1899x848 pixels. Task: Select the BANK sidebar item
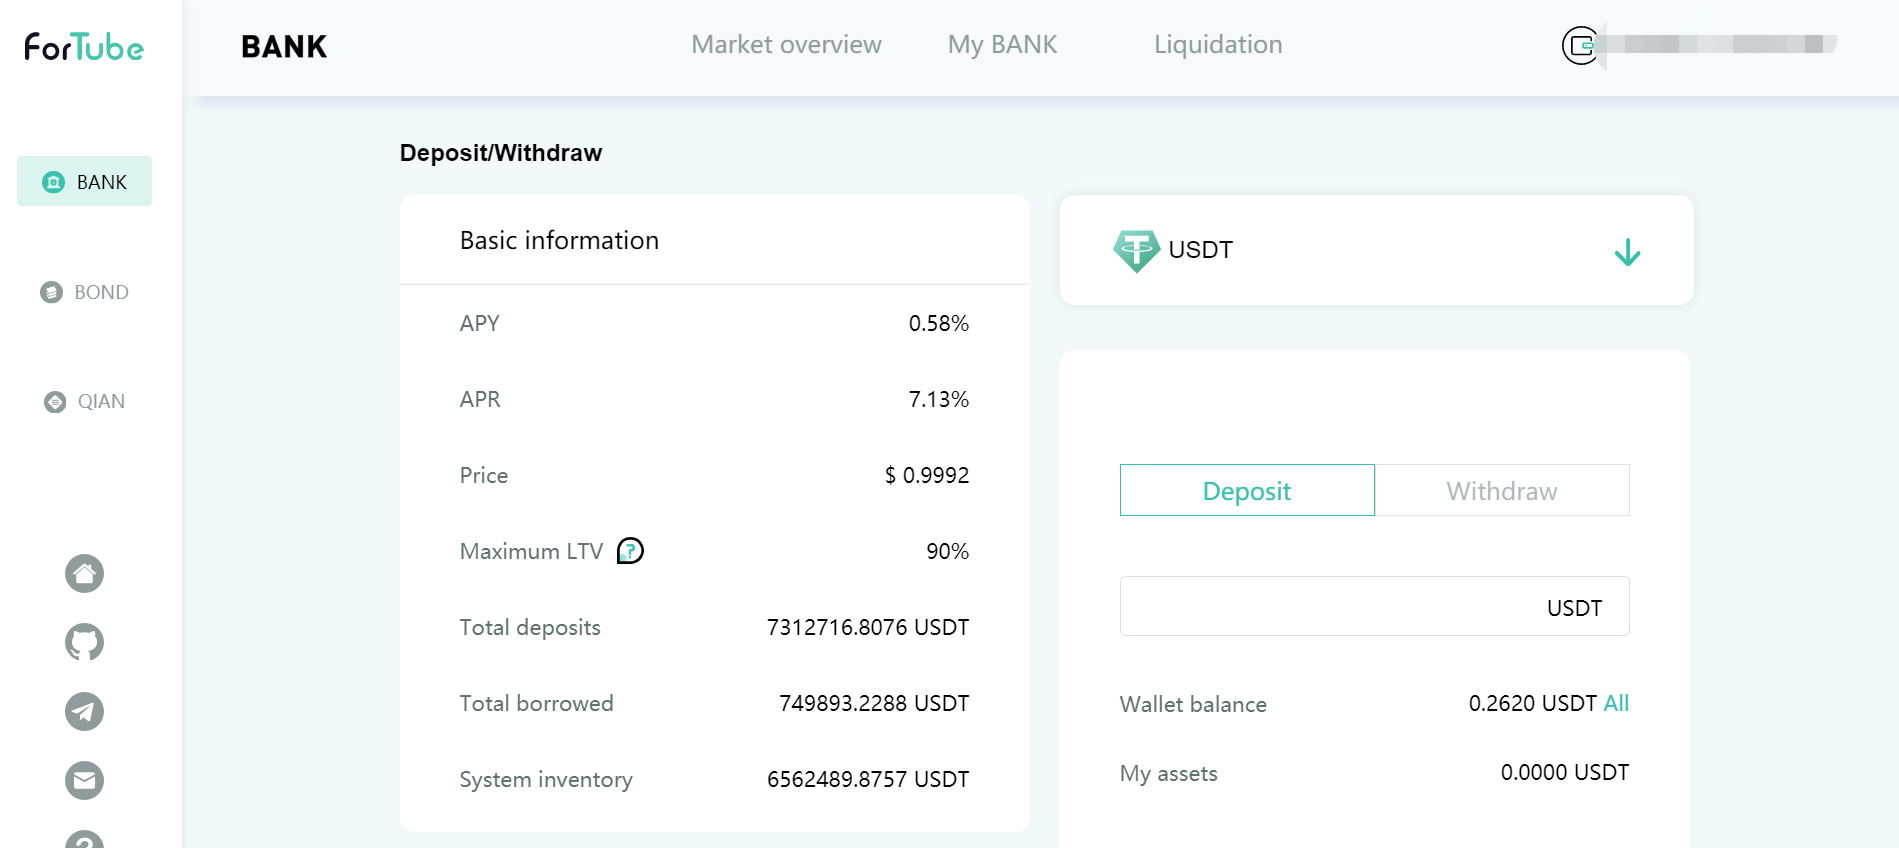click(x=85, y=182)
